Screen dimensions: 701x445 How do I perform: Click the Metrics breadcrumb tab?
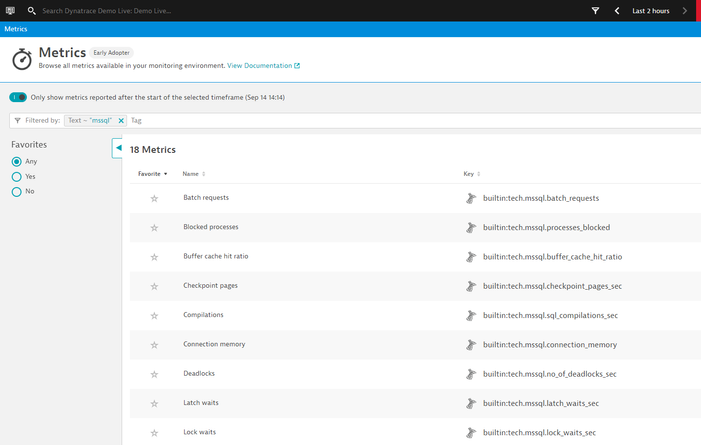coord(16,29)
